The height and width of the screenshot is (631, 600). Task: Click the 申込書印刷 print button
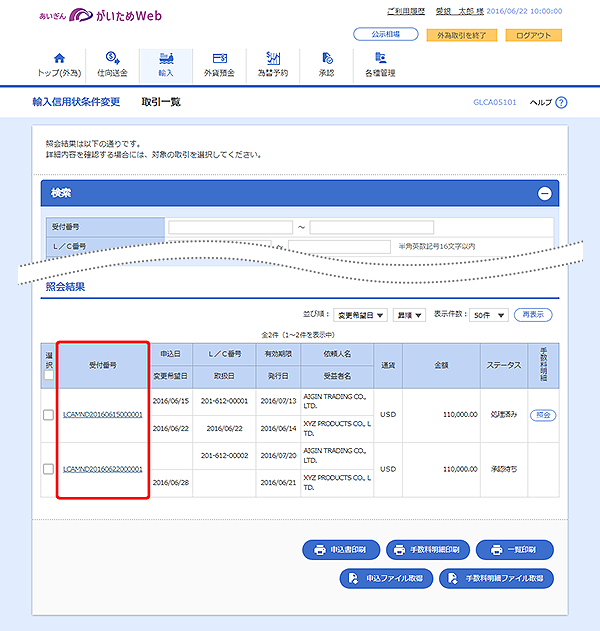tap(341, 550)
